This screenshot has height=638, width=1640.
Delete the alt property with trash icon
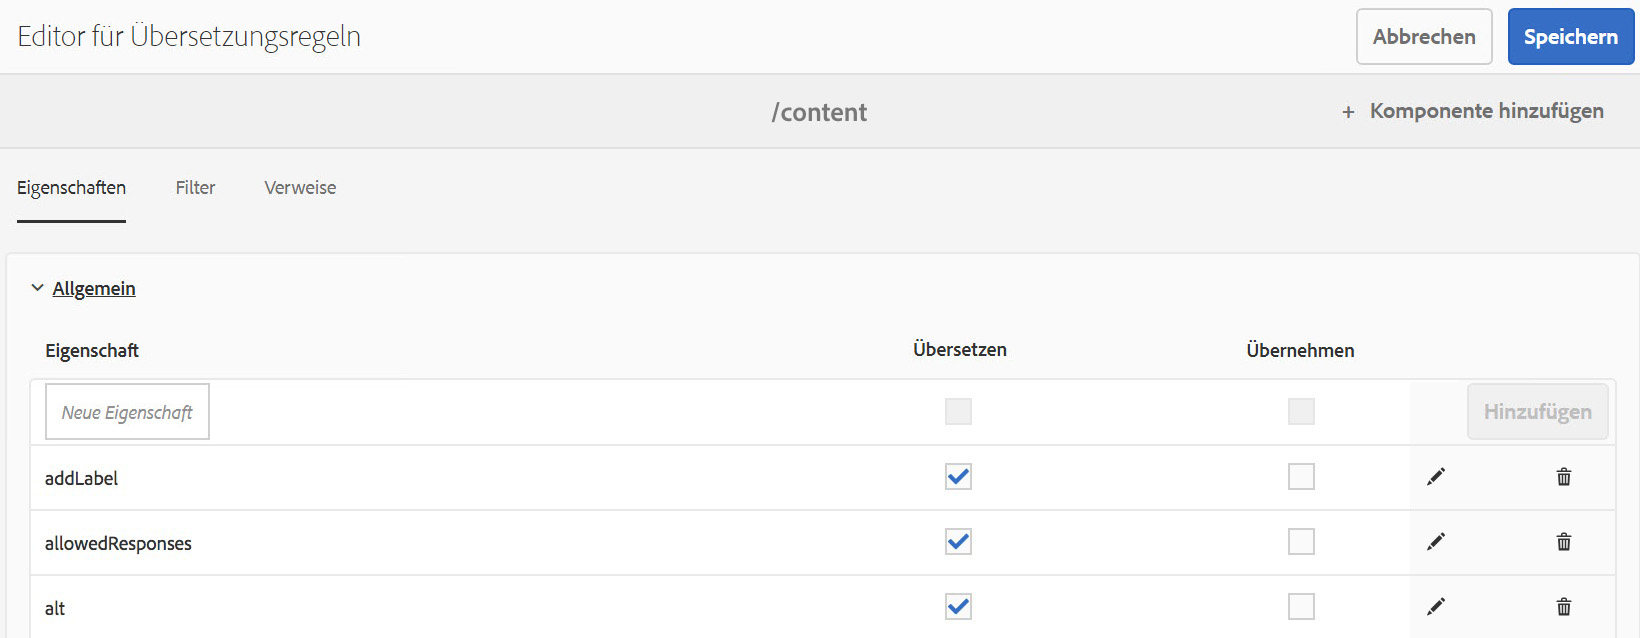pyautogui.click(x=1564, y=607)
